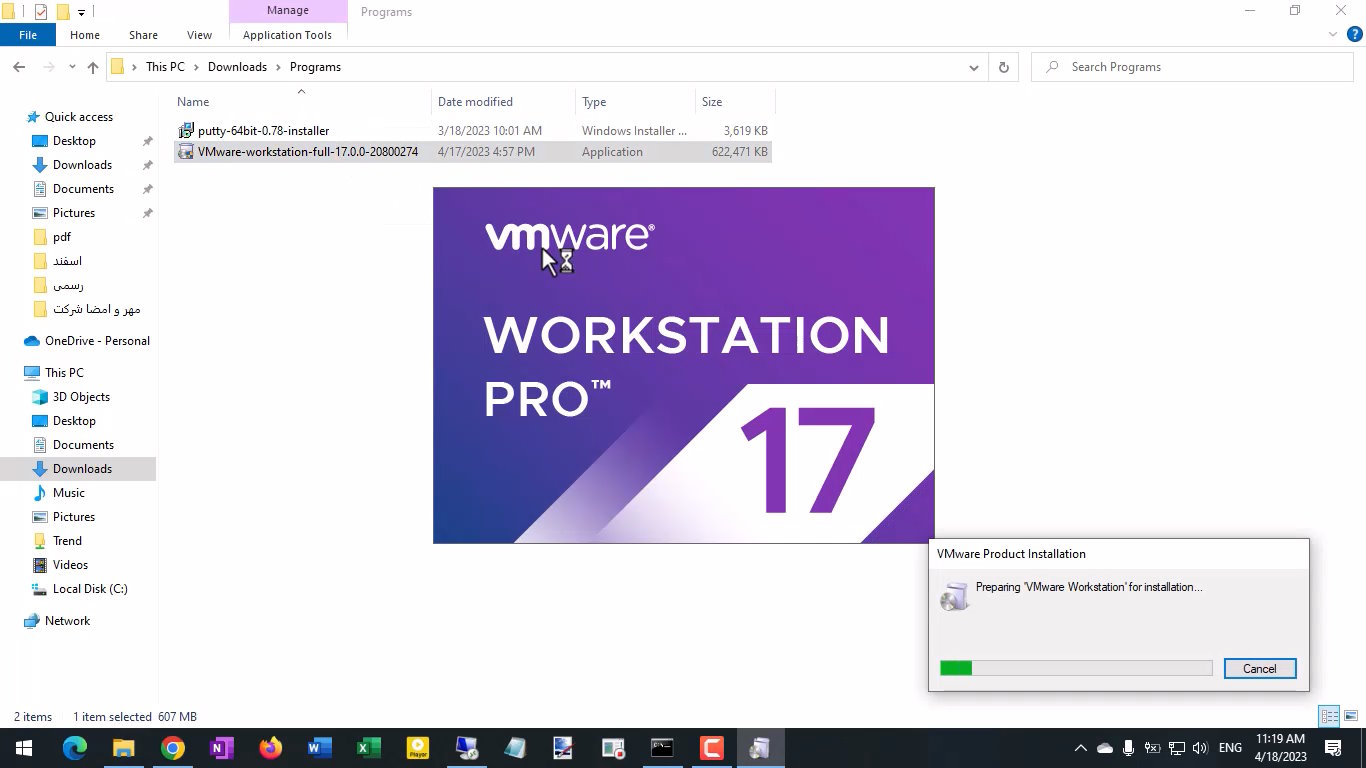Go back with the Back arrow
This screenshot has height=768, width=1366.
tap(19, 67)
